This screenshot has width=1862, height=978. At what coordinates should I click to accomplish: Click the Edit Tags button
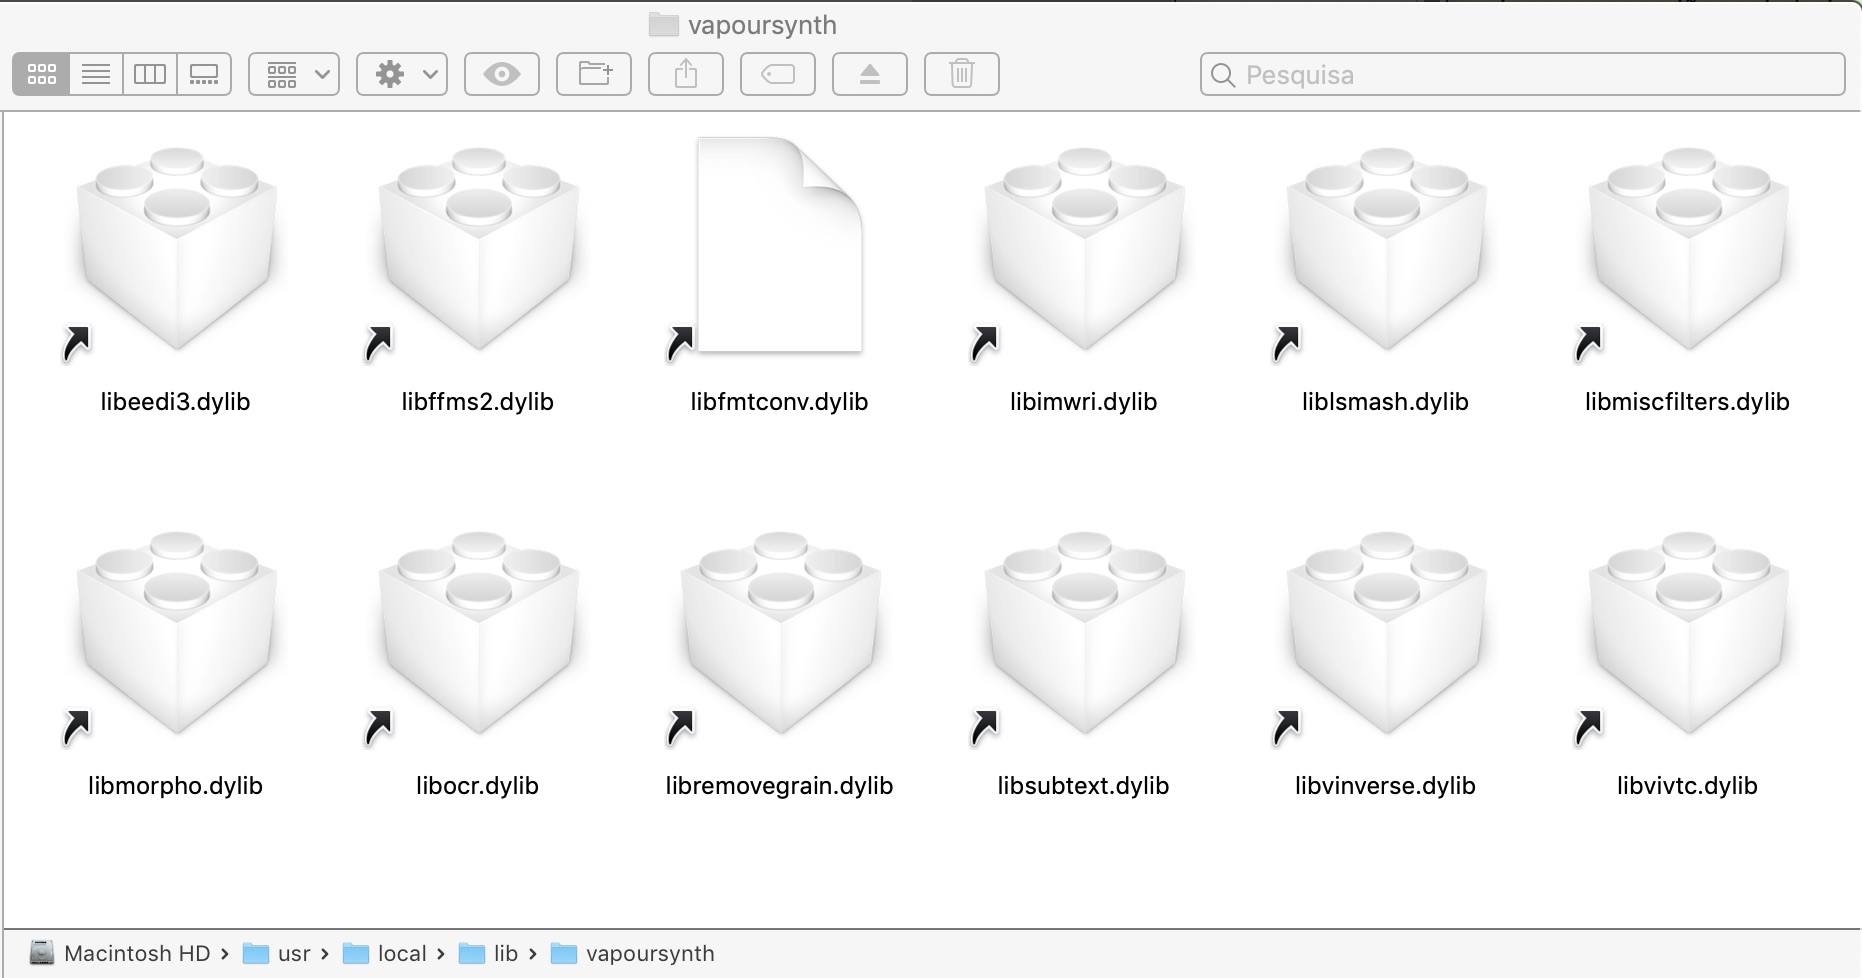778,74
